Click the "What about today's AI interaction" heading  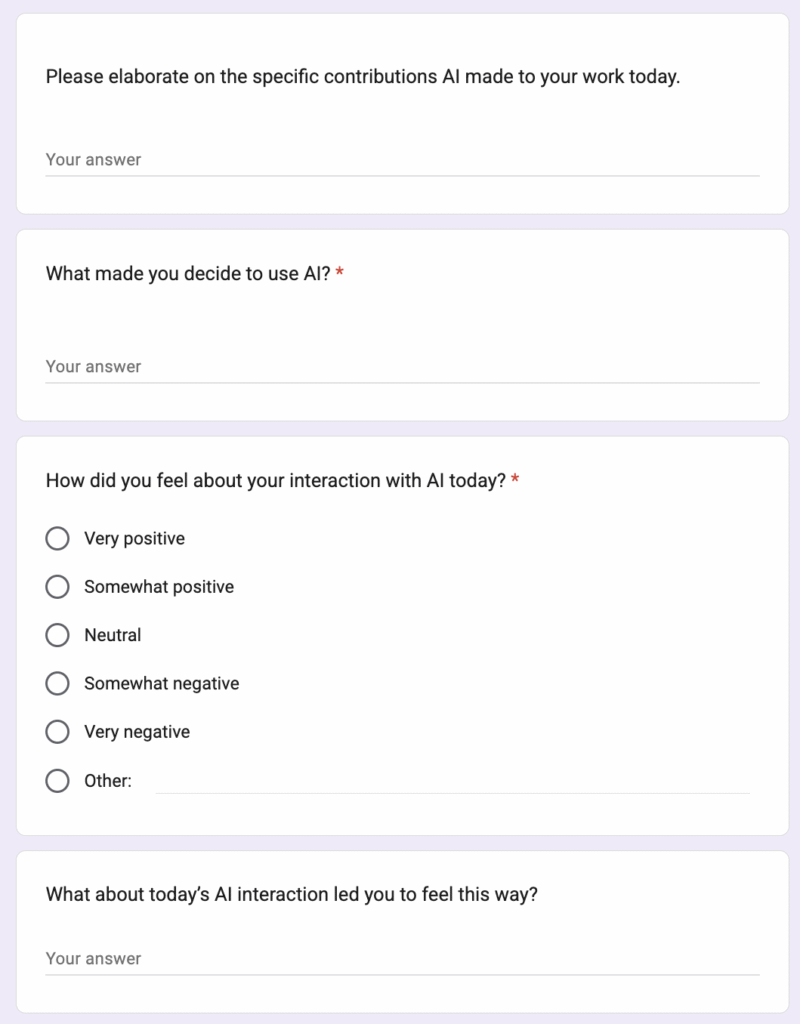tap(292, 895)
